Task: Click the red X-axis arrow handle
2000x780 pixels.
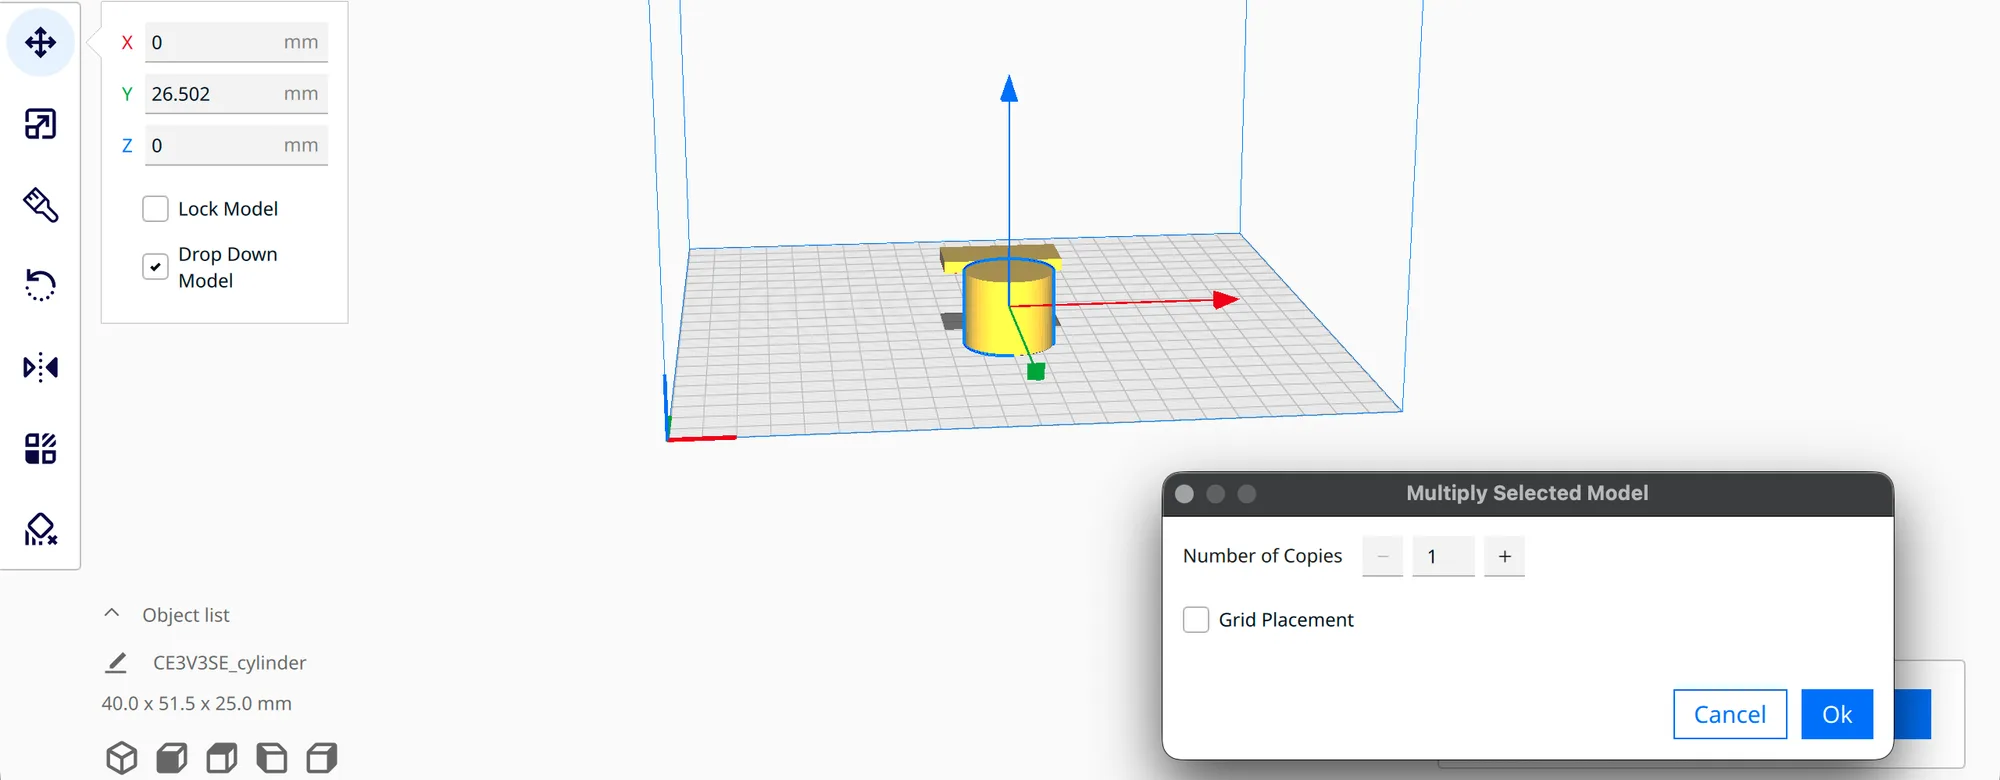Action: click(1225, 300)
